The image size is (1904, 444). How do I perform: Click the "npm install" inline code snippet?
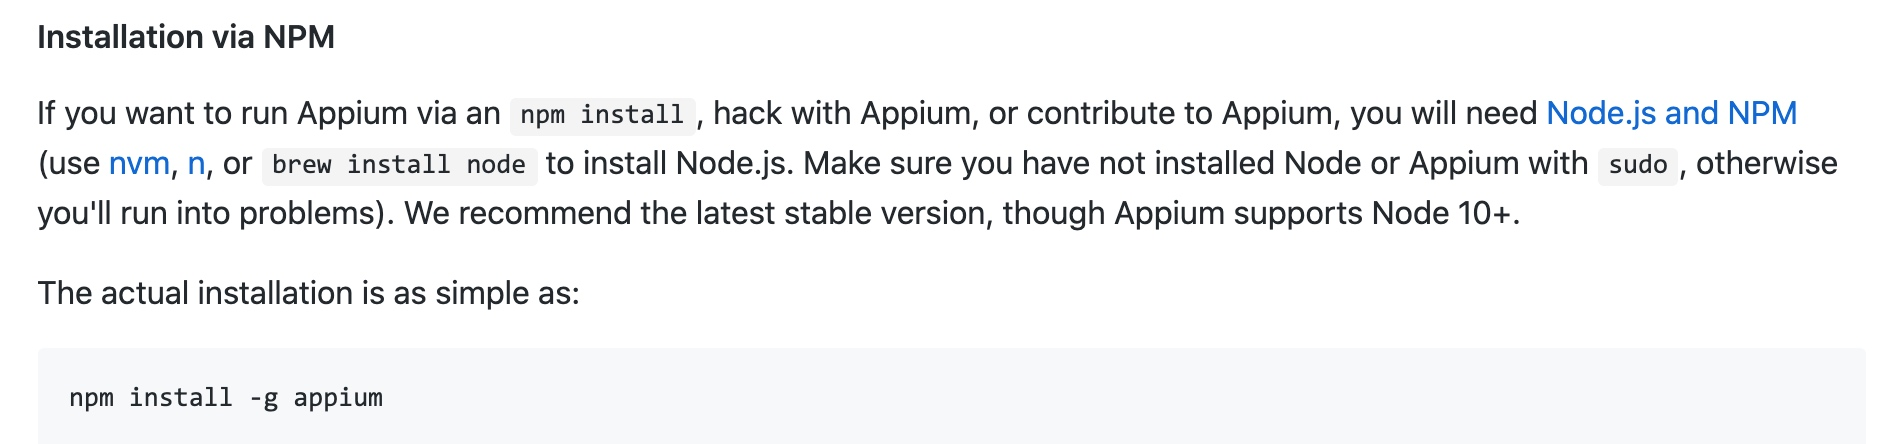point(602,115)
